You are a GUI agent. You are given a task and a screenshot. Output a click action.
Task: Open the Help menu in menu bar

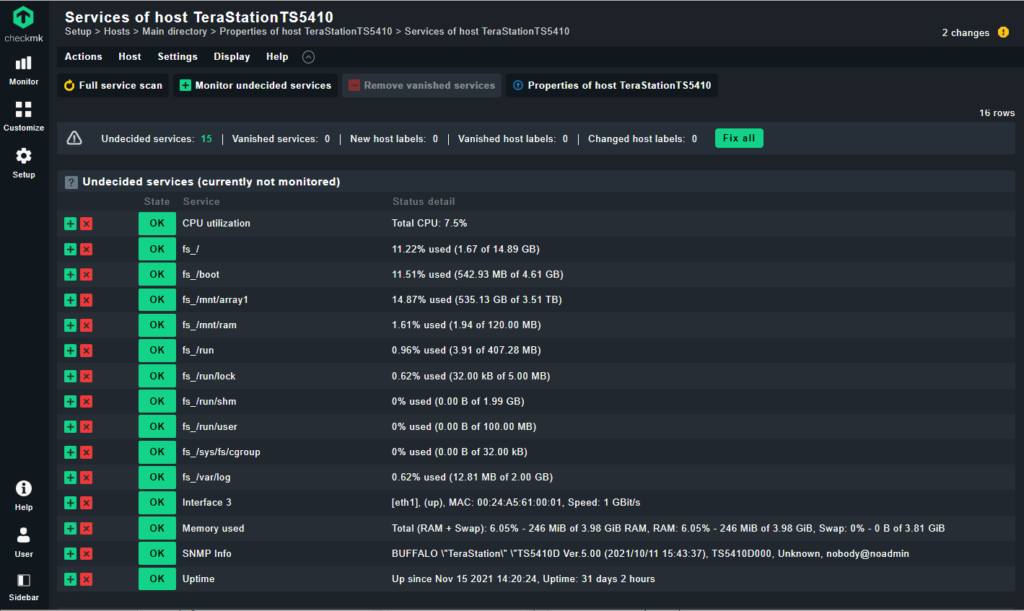click(x=277, y=57)
